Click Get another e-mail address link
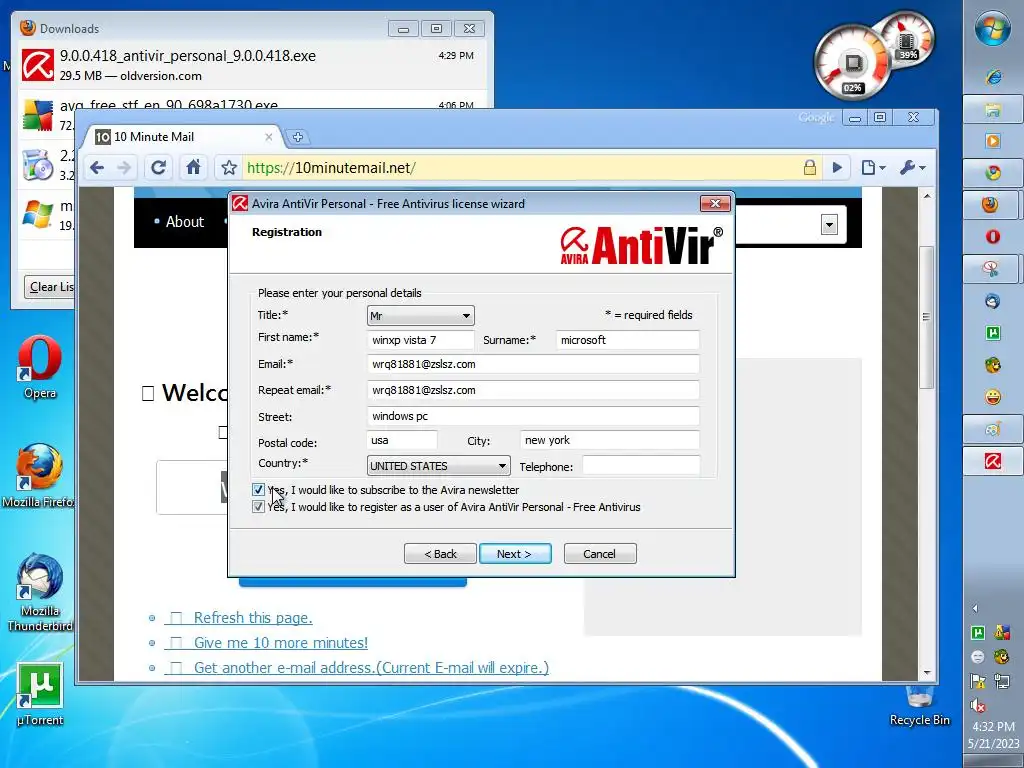 tap(371, 667)
